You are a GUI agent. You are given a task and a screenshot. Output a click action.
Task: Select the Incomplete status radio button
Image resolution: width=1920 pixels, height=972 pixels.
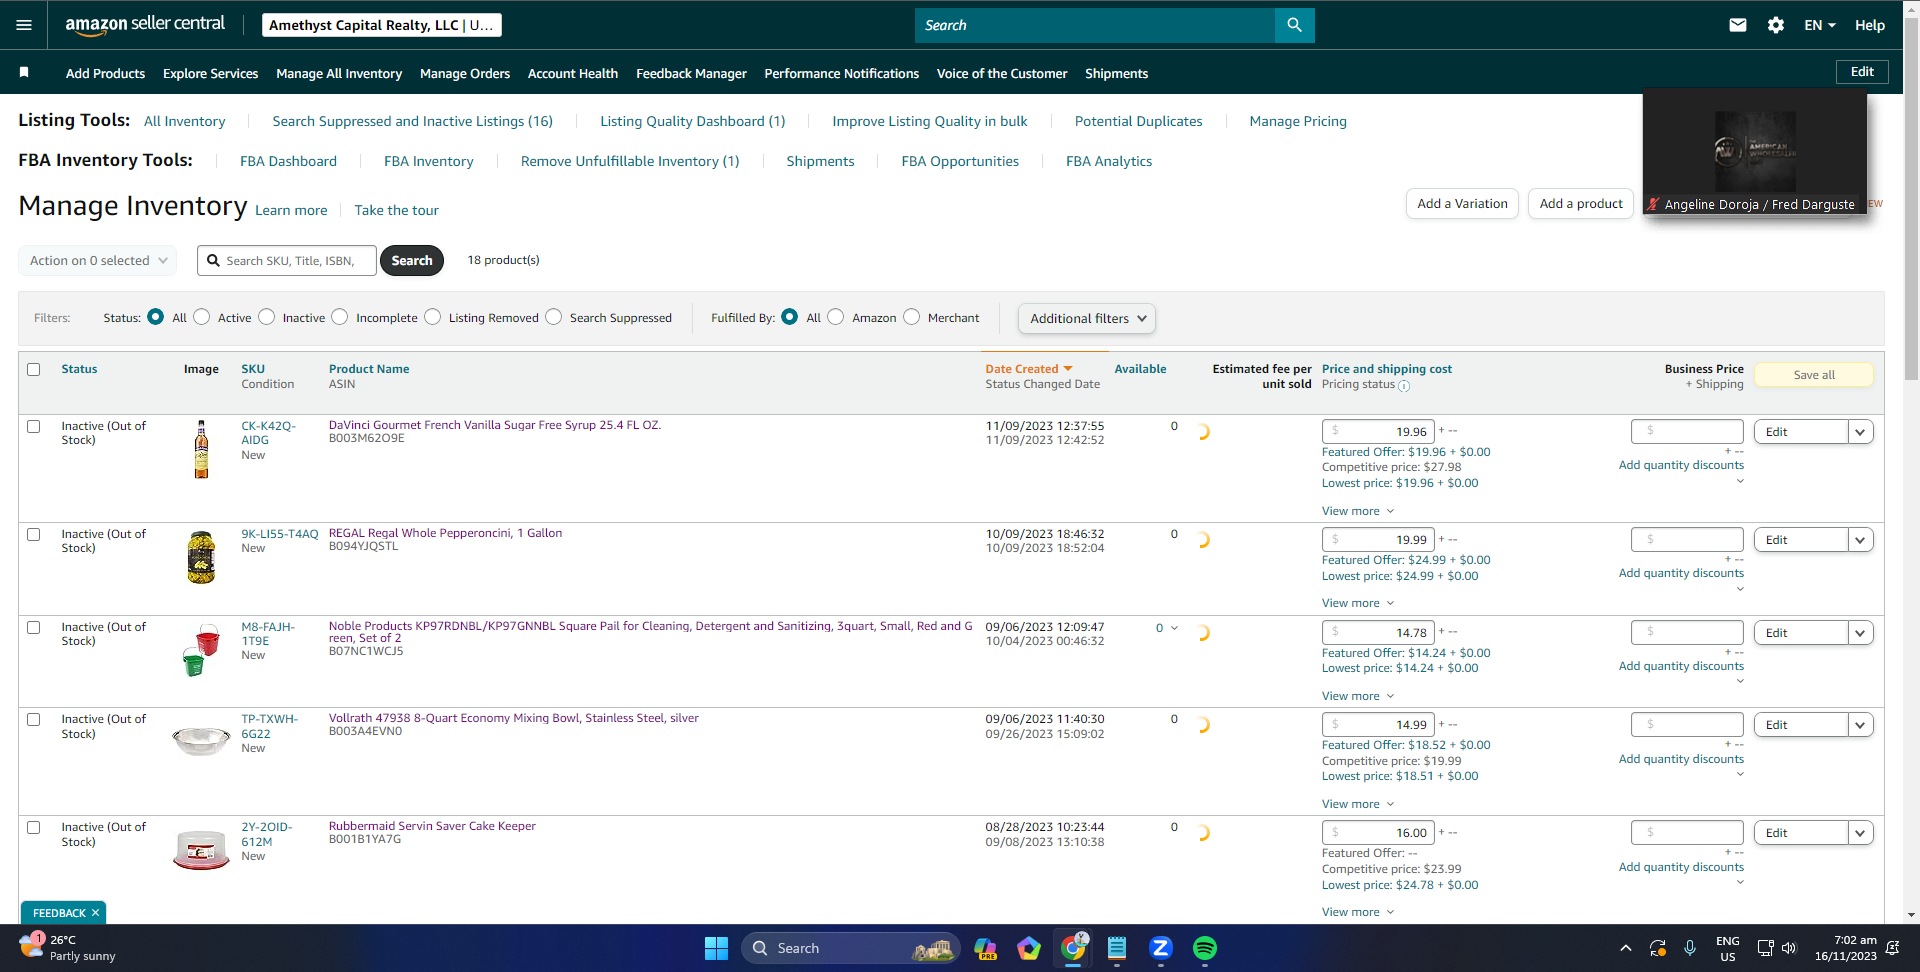340,317
